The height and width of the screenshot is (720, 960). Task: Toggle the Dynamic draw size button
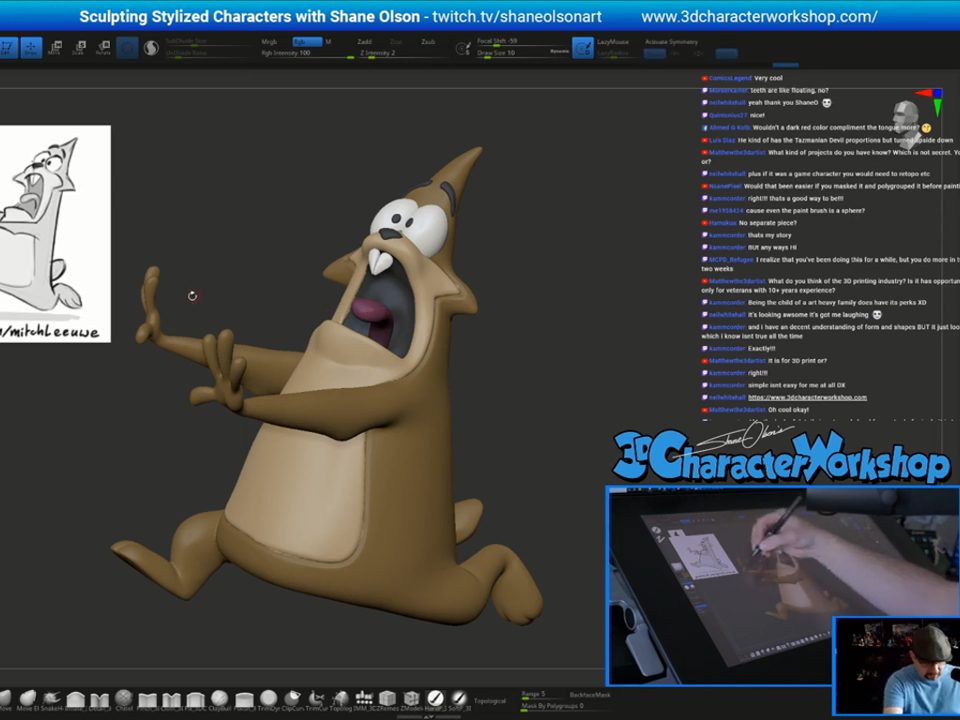[x=560, y=51]
